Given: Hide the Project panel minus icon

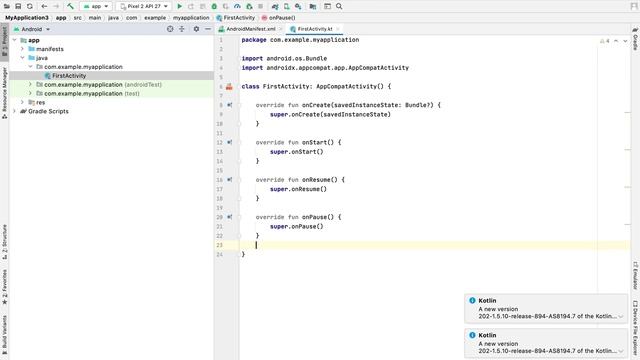Looking at the screenshot, I should 208,29.
